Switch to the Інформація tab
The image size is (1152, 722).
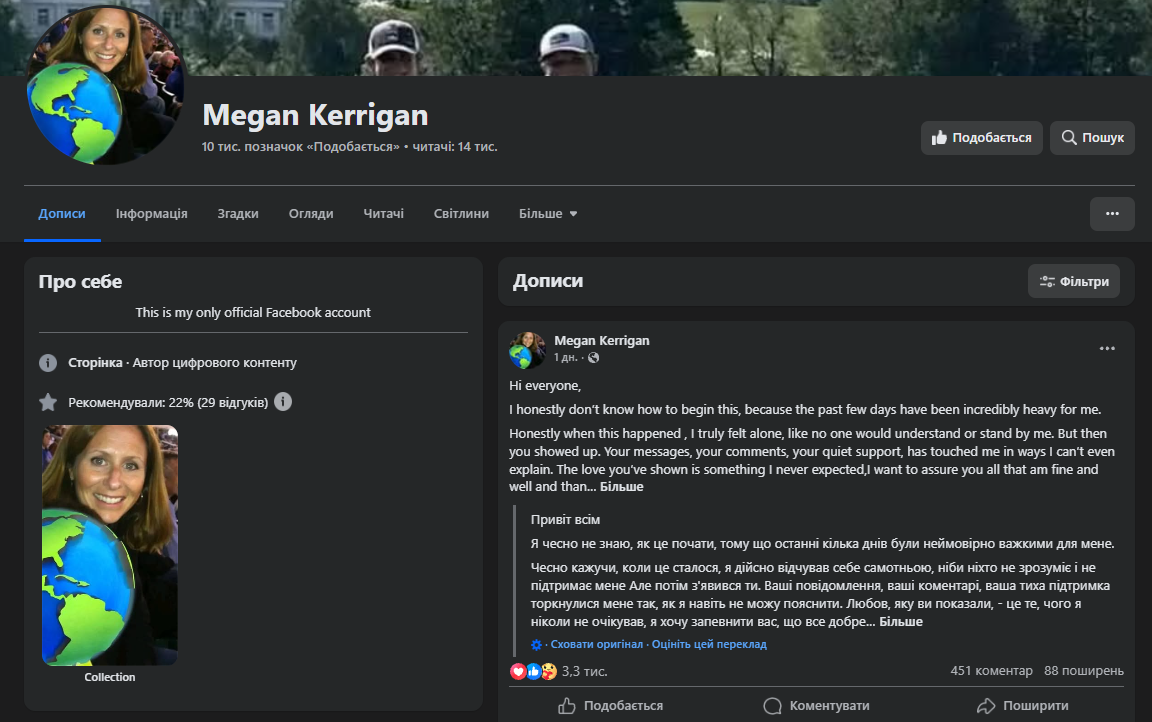(151, 214)
